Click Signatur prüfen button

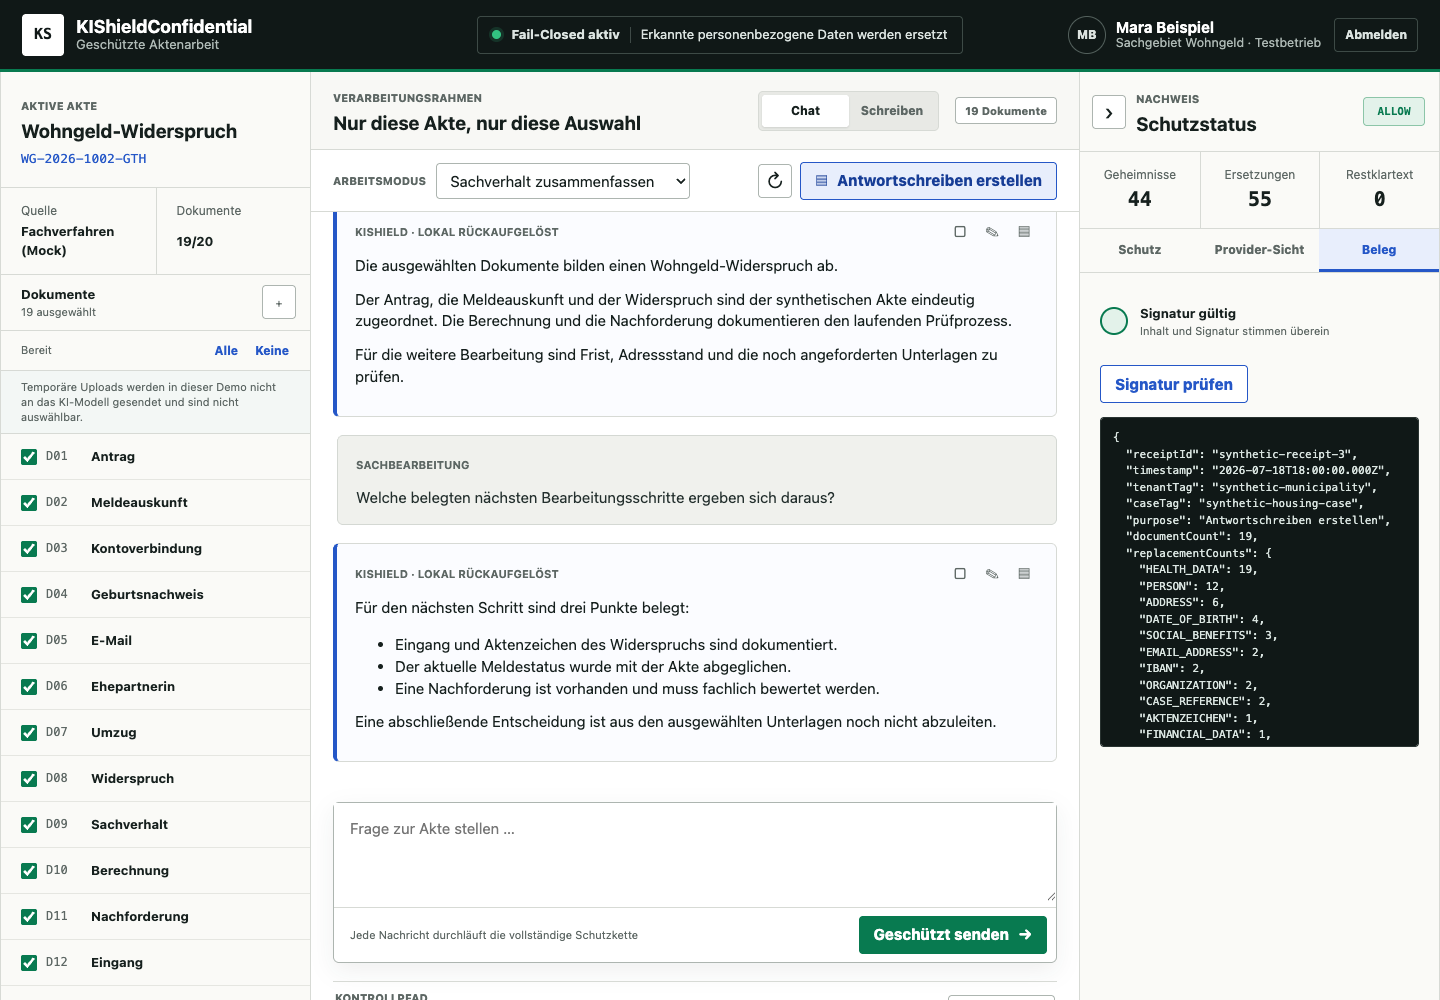tap(1174, 384)
